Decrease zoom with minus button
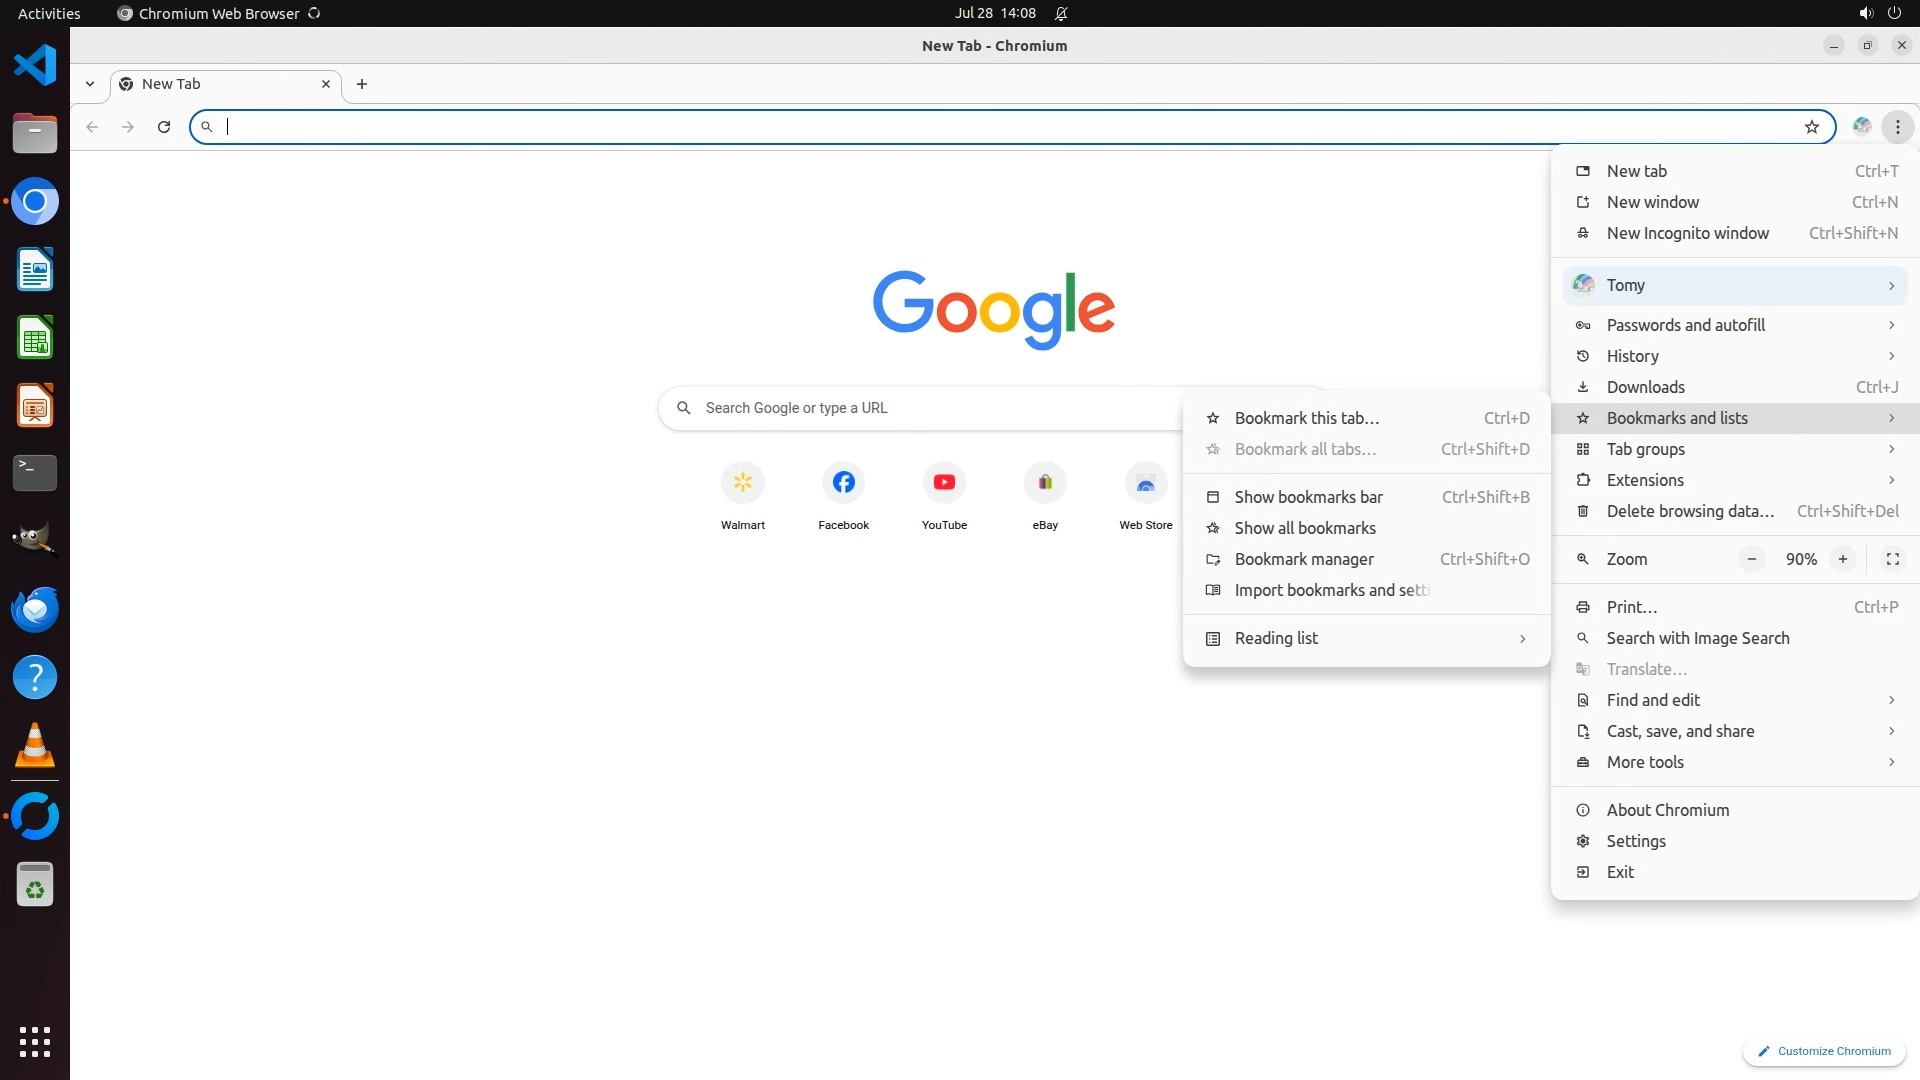Image resolution: width=1920 pixels, height=1080 pixels. [1751, 559]
